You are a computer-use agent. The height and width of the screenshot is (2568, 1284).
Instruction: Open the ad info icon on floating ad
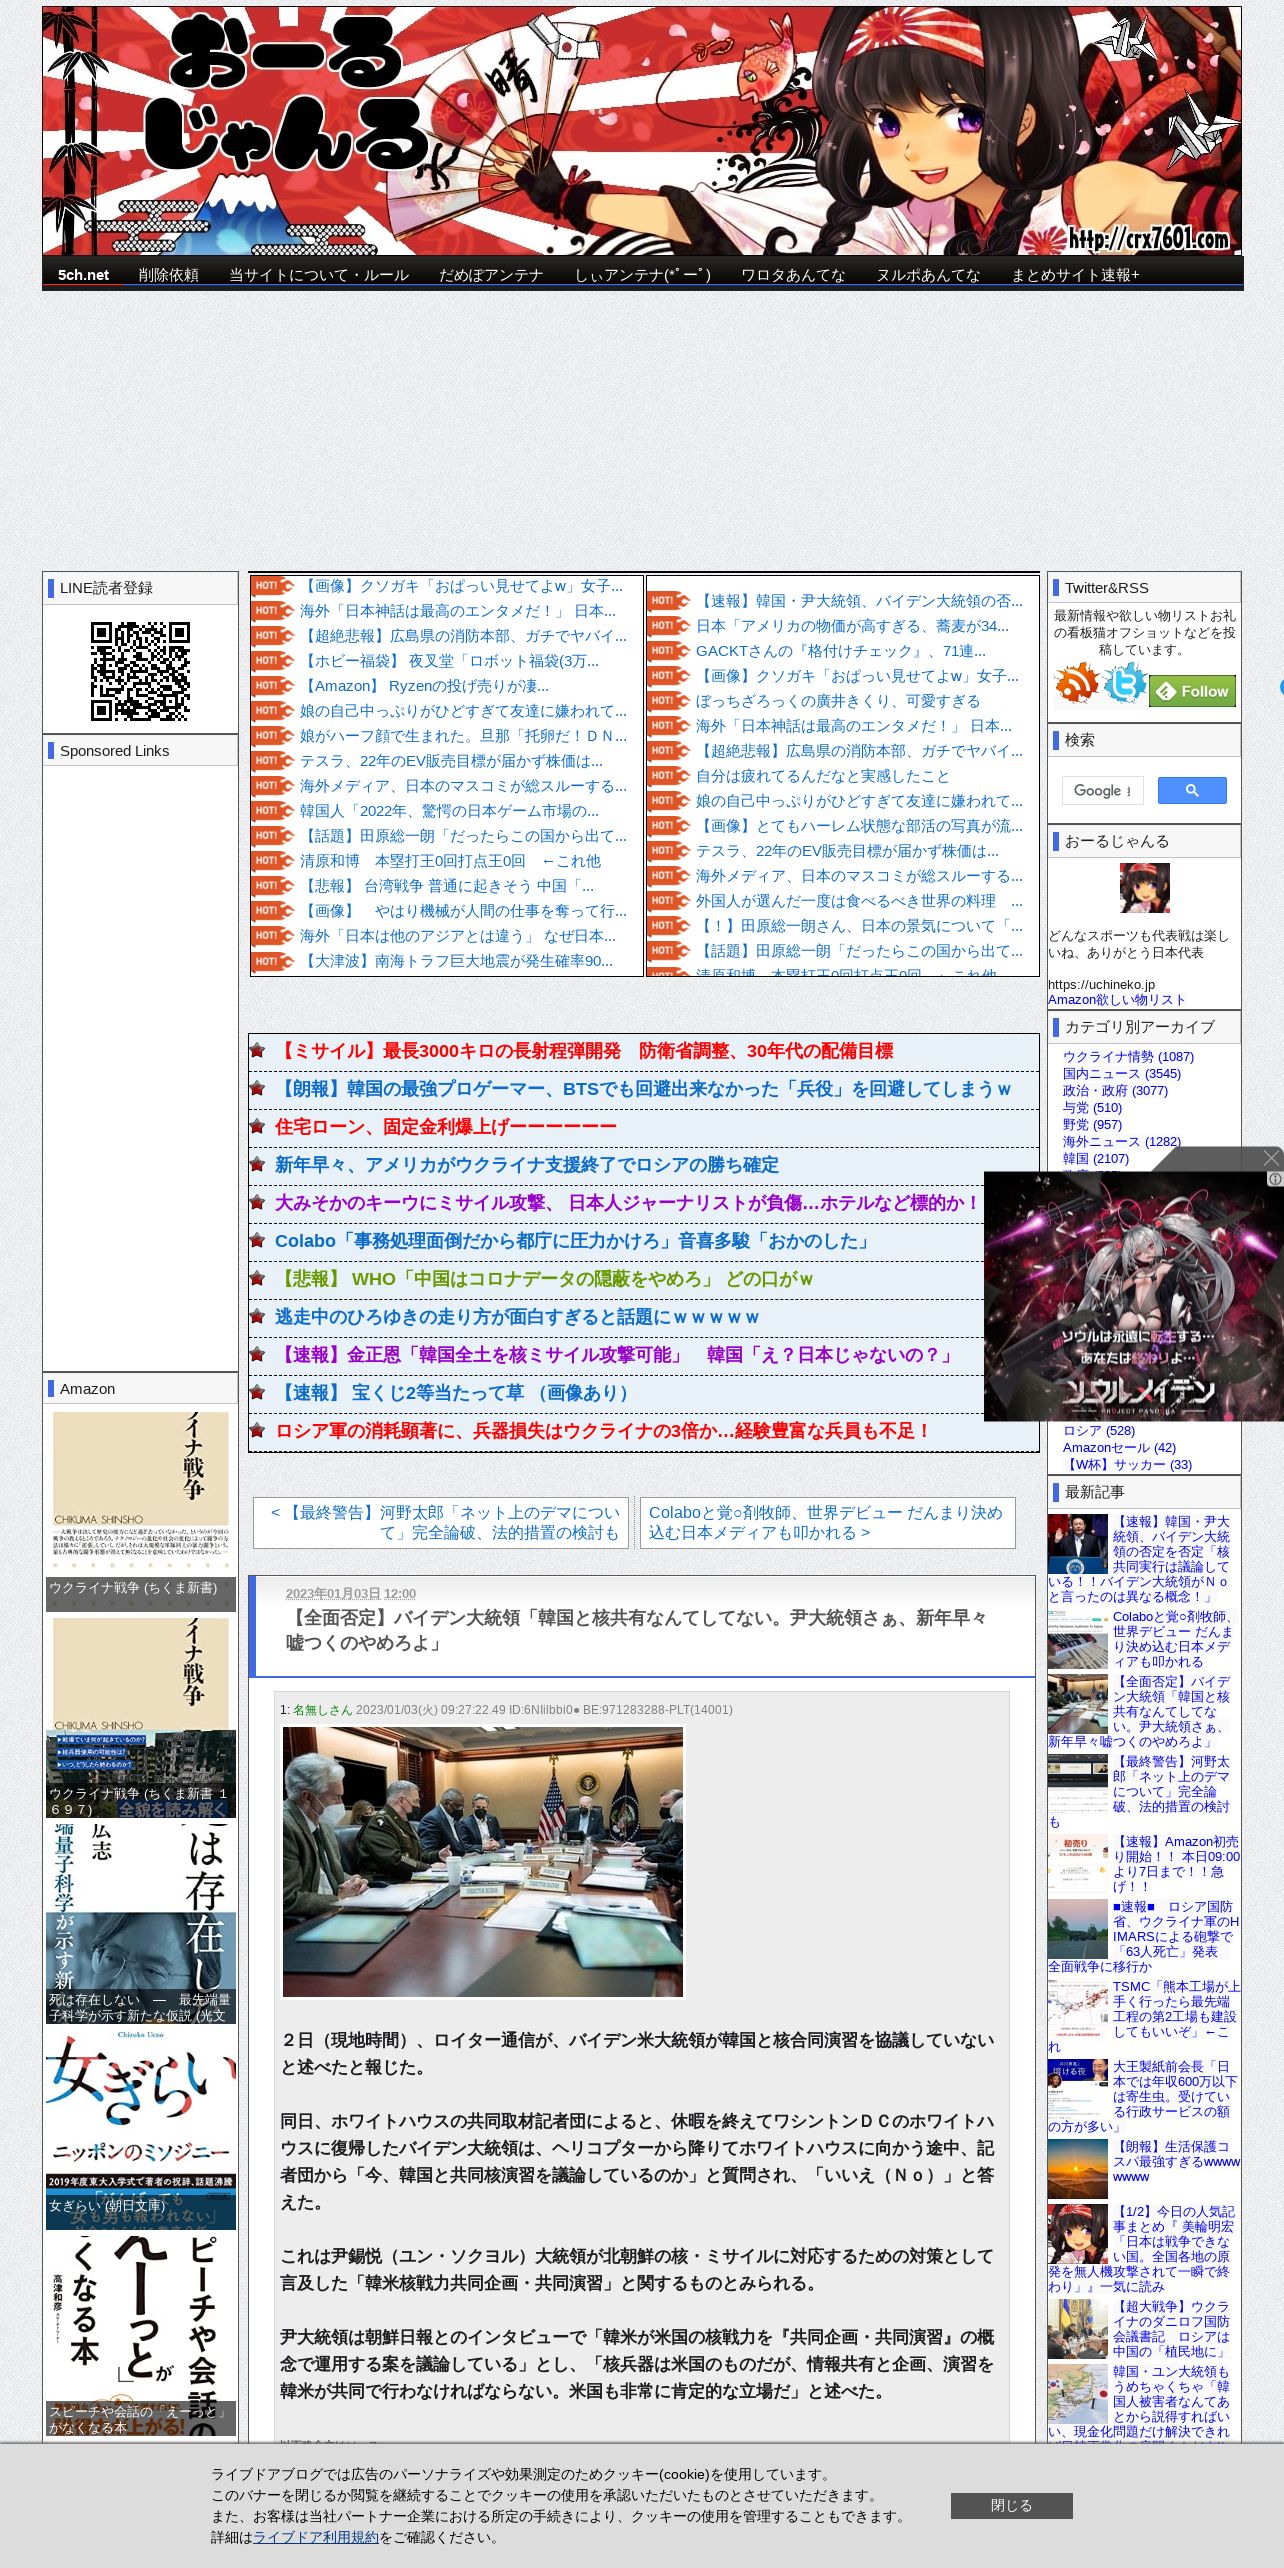pos(1275,1179)
